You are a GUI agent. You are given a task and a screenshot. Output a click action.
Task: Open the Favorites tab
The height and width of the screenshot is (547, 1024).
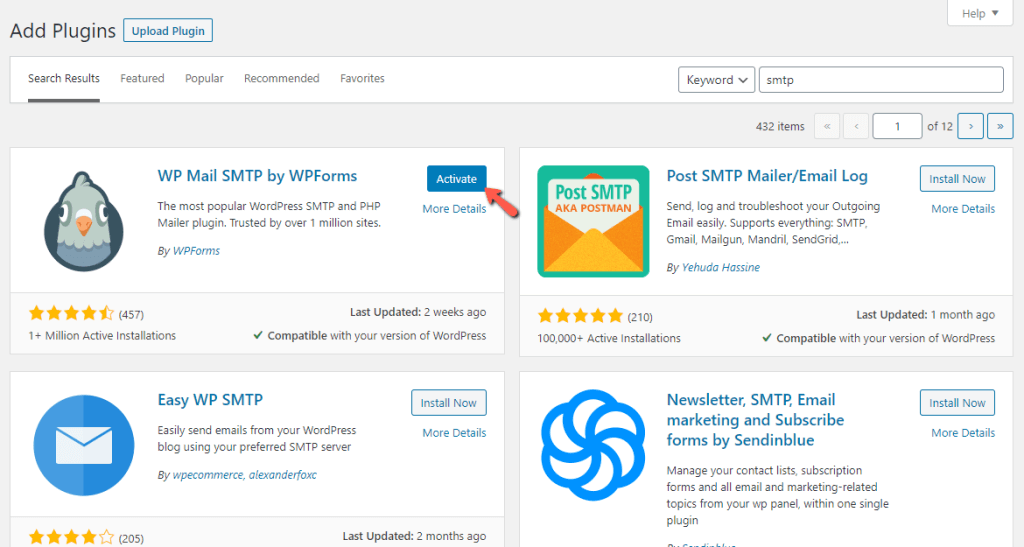[x=362, y=78]
